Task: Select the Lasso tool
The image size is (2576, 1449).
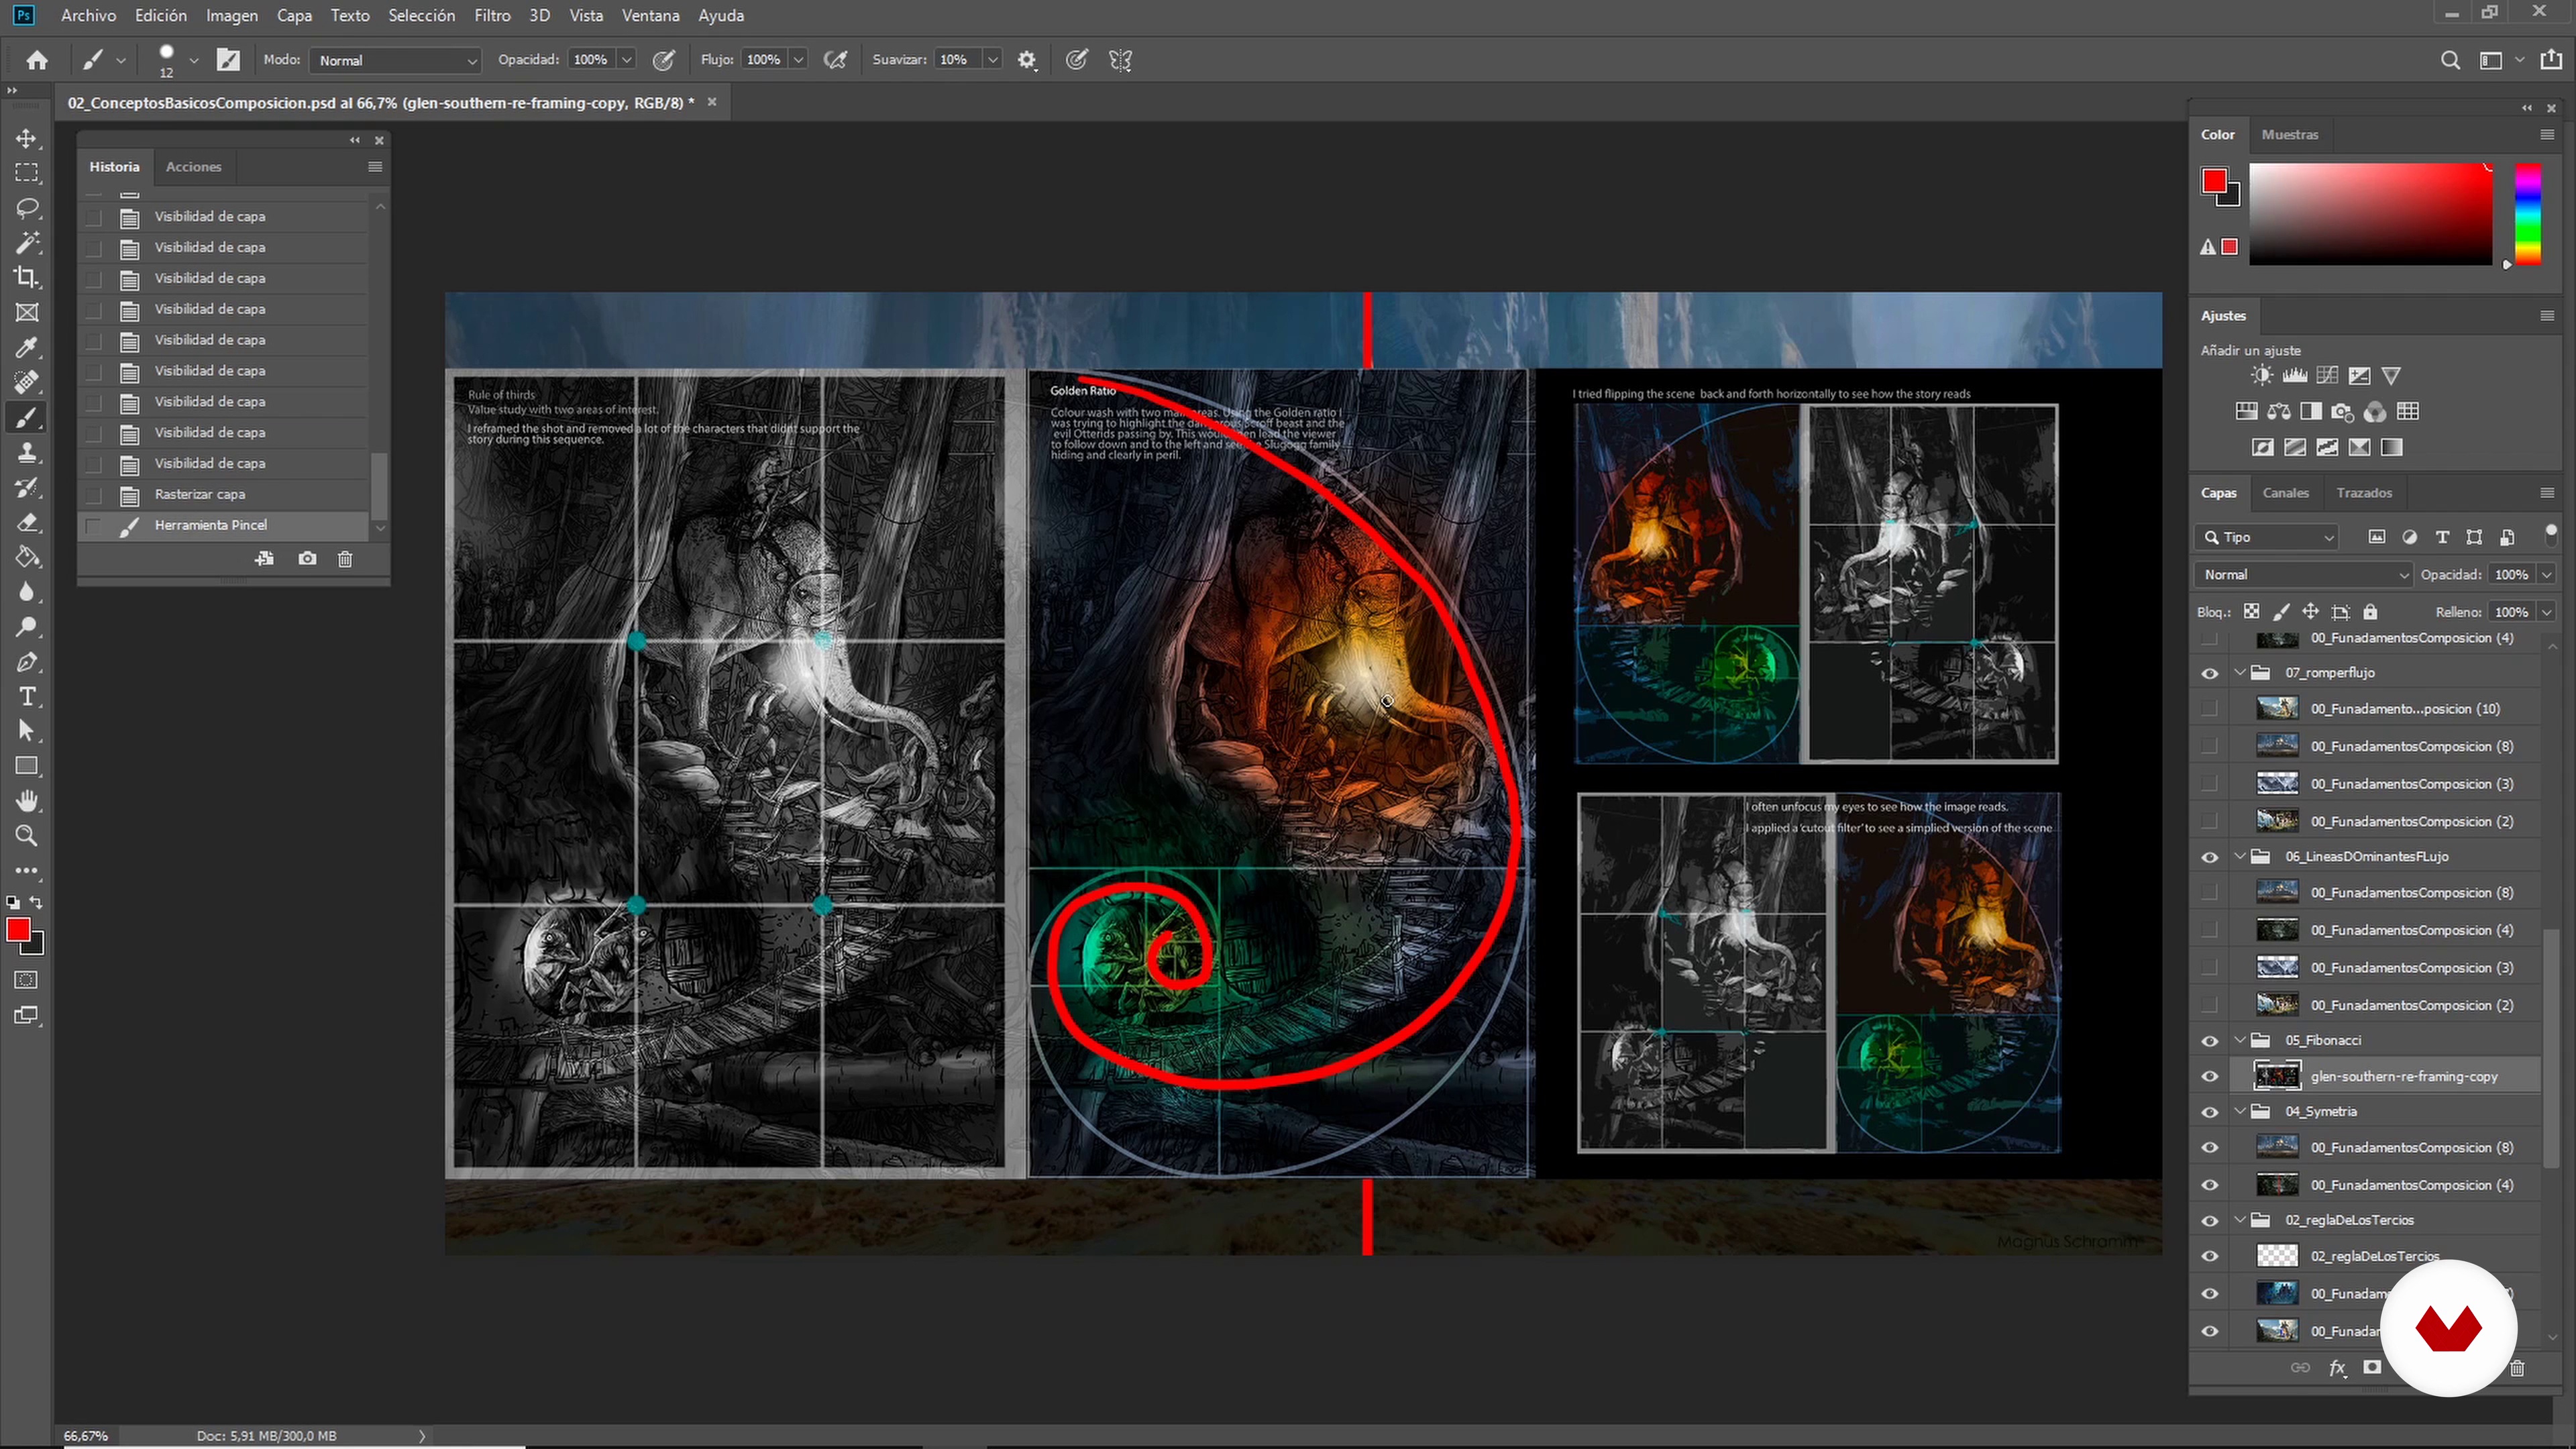Action: coord(27,208)
